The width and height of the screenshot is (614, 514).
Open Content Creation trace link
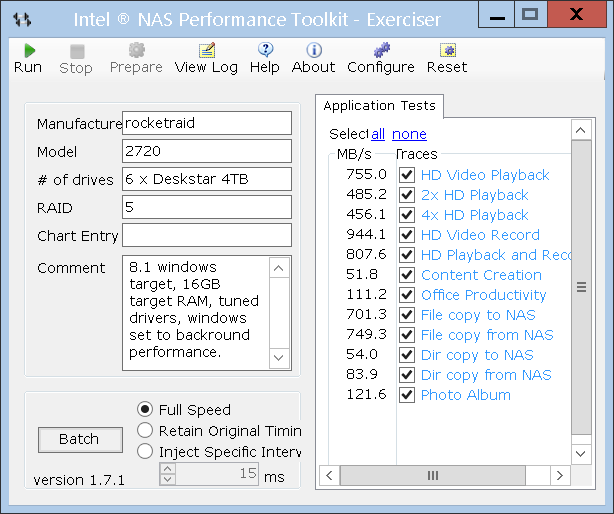click(481, 275)
